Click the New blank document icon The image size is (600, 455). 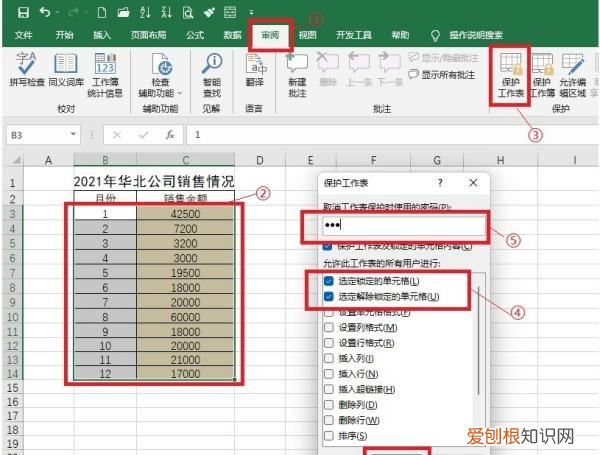pyautogui.click(x=102, y=13)
